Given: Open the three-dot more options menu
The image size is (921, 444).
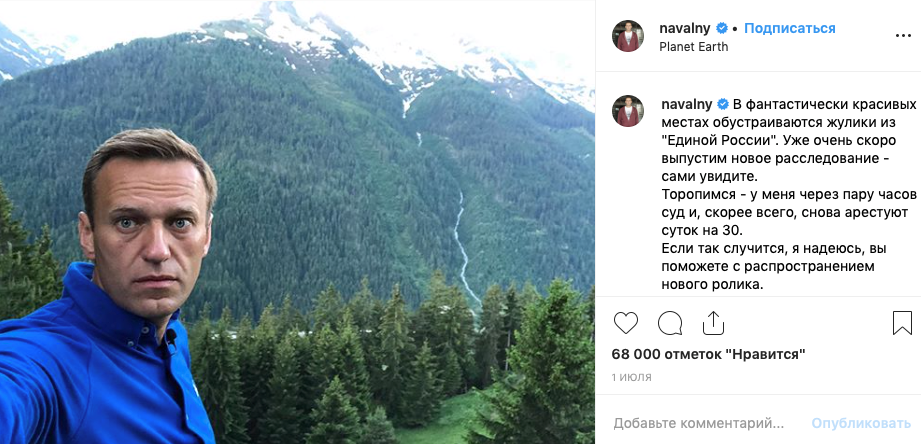Looking at the screenshot, I should pyautogui.click(x=903, y=36).
